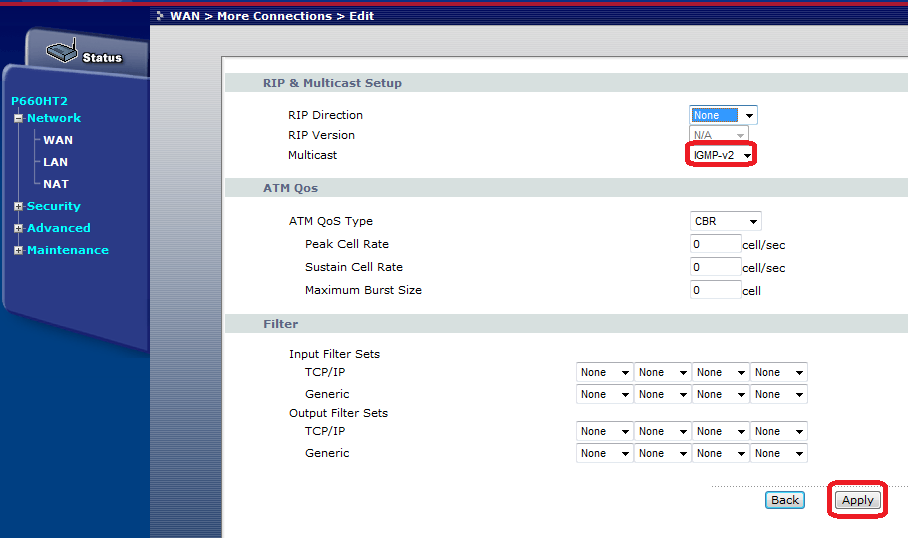Screen dimensions: 908x538
Task: Open second Input Generic filter dropdown
Action: pyautogui.click(x=662, y=394)
